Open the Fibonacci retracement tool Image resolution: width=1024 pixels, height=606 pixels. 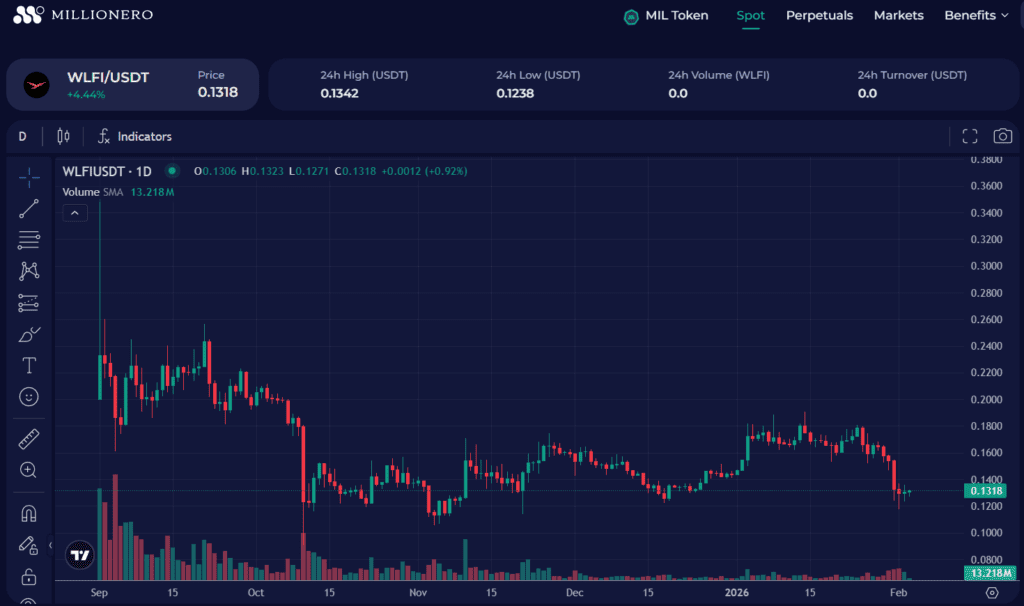29,240
